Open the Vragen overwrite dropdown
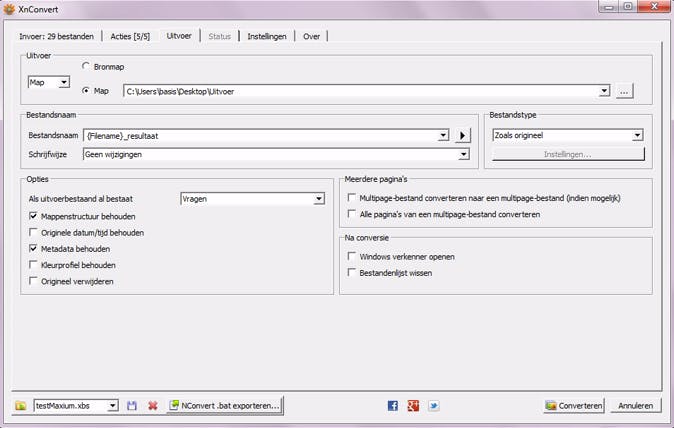674x428 pixels. (x=252, y=199)
